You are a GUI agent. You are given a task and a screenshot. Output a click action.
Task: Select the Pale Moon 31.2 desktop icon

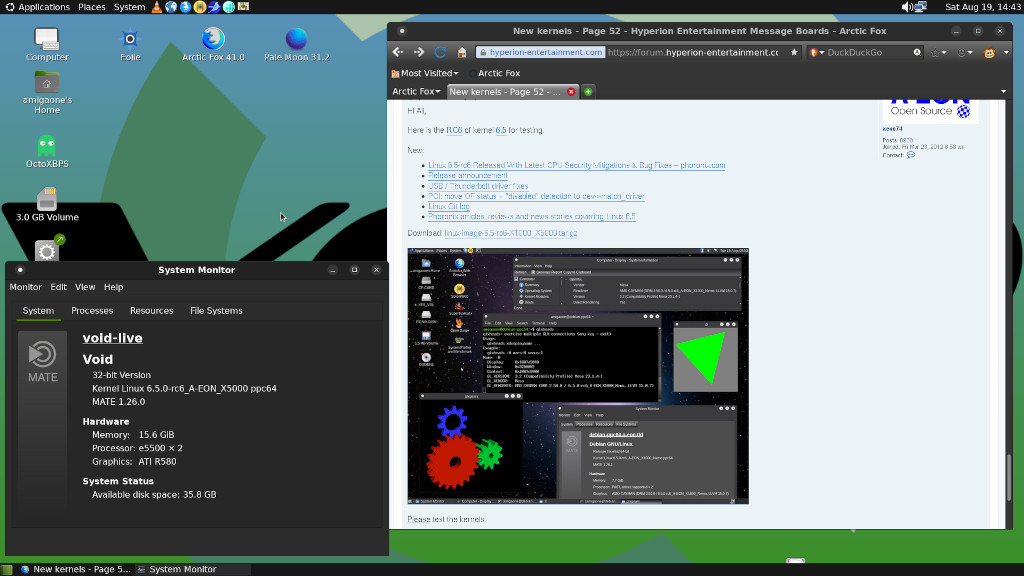click(x=296, y=44)
